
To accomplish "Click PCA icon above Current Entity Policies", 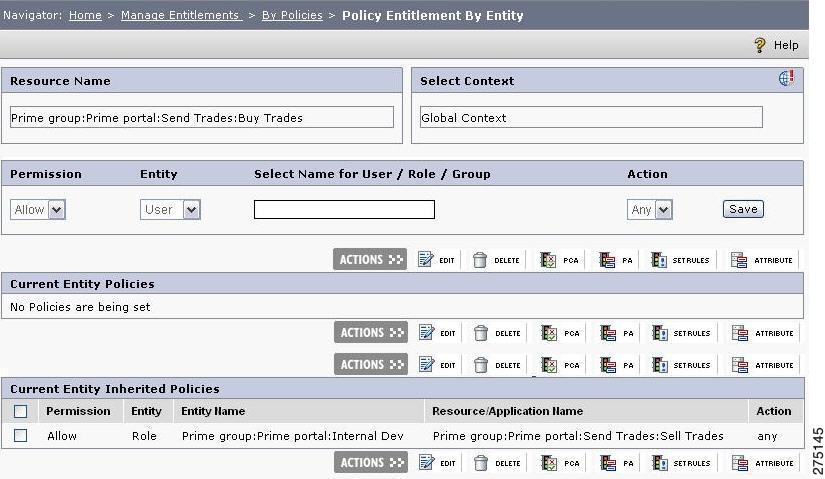I will pos(548,260).
